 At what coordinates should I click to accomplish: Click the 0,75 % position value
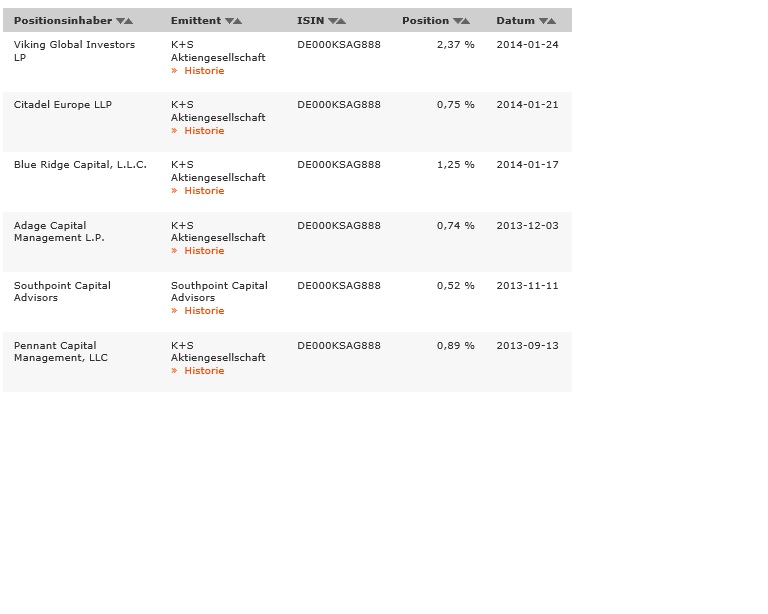(456, 105)
